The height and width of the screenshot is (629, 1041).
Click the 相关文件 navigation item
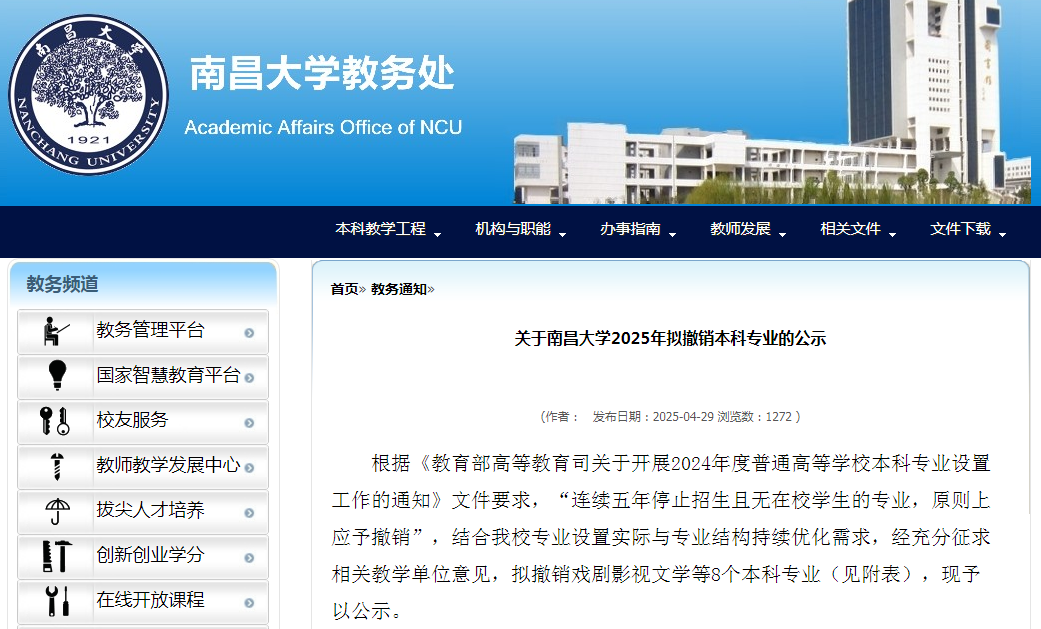pyautogui.click(x=847, y=228)
